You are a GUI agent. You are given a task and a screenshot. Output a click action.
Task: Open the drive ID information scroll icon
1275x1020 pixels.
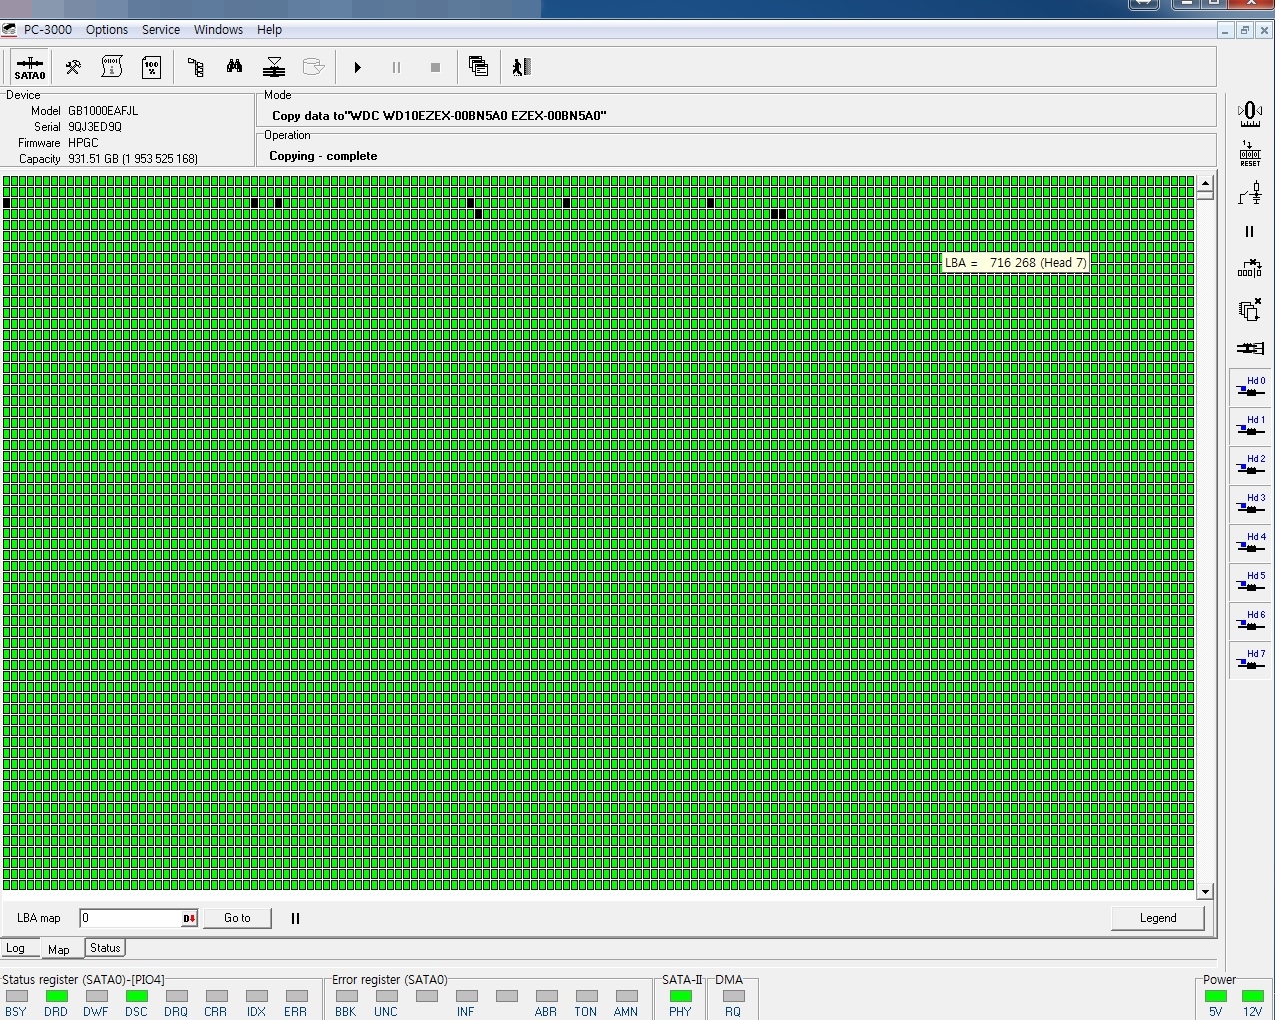click(x=112, y=67)
